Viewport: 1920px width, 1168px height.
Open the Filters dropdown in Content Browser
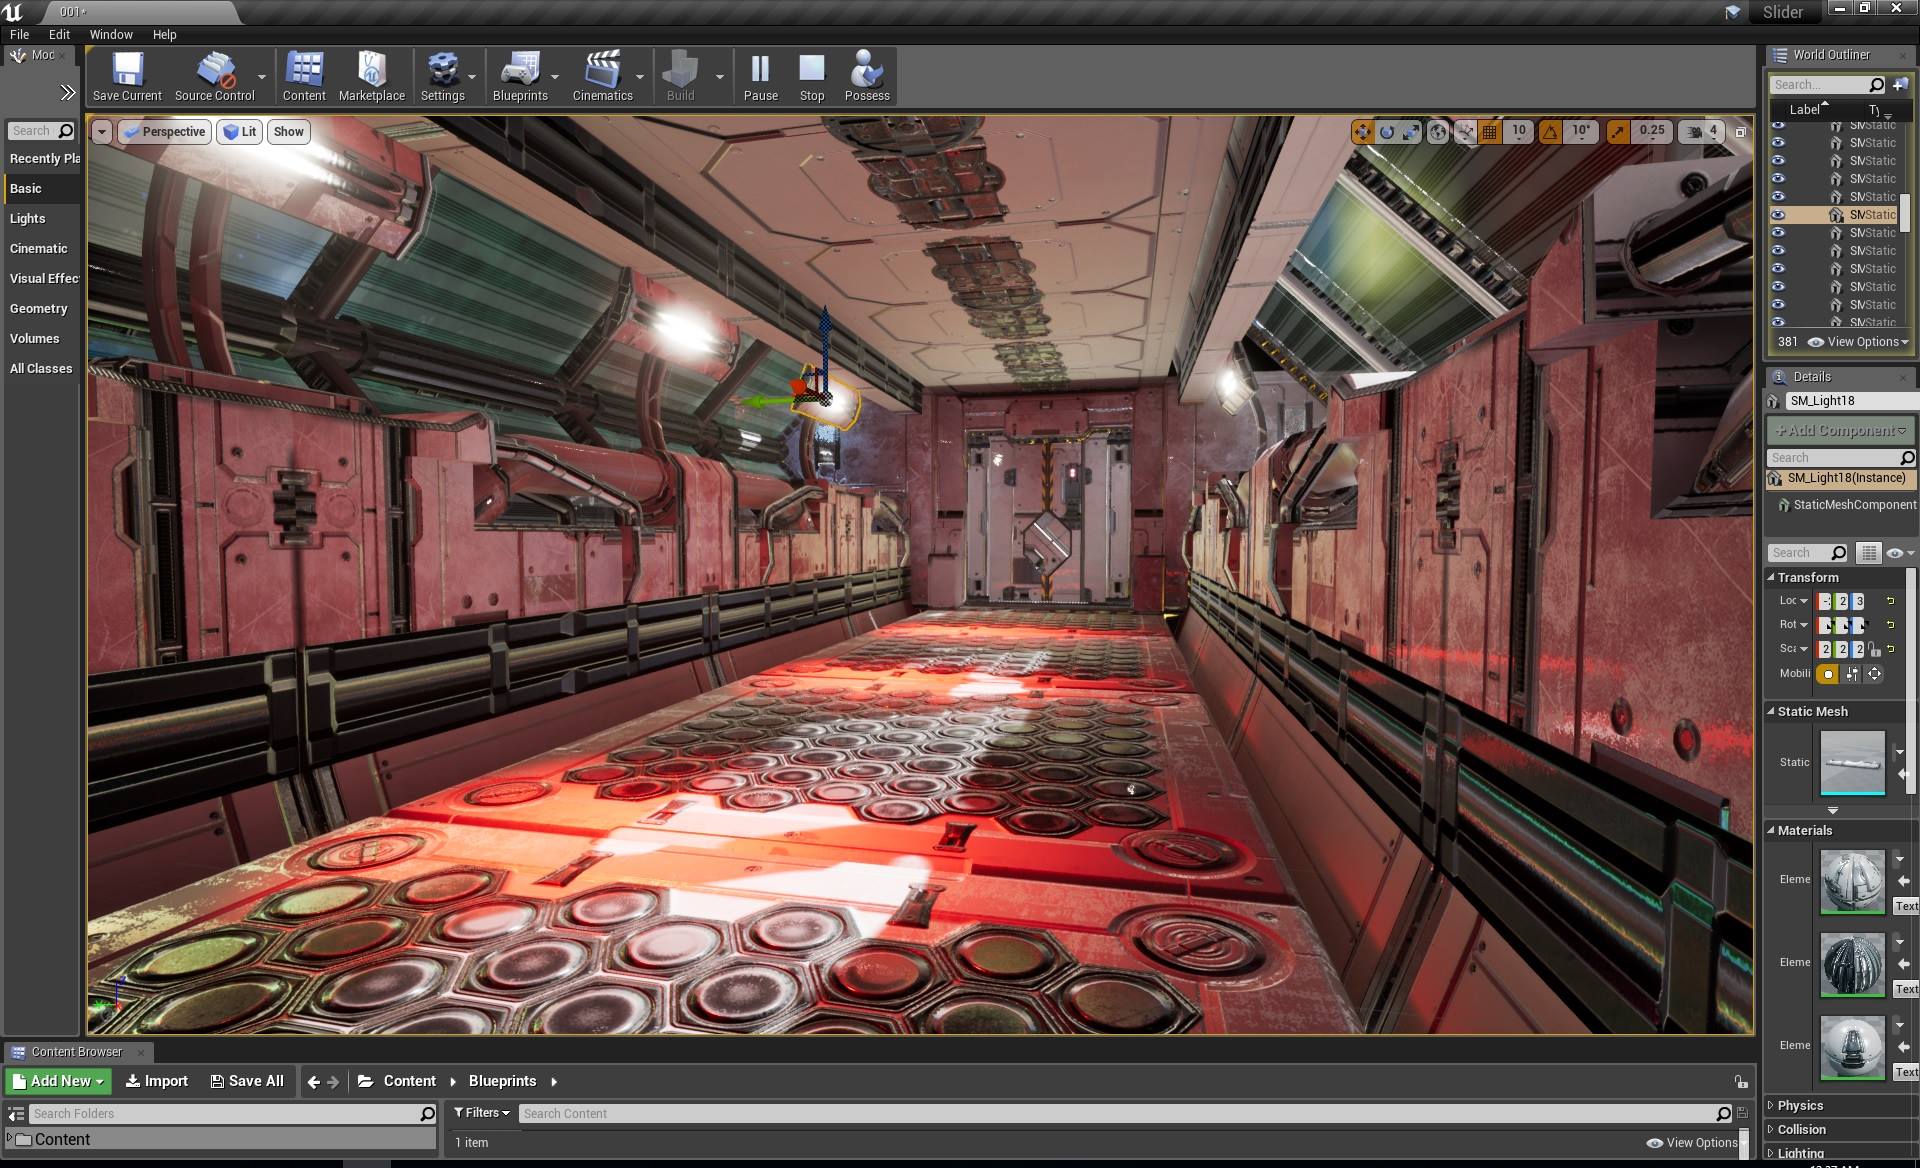(482, 1113)
